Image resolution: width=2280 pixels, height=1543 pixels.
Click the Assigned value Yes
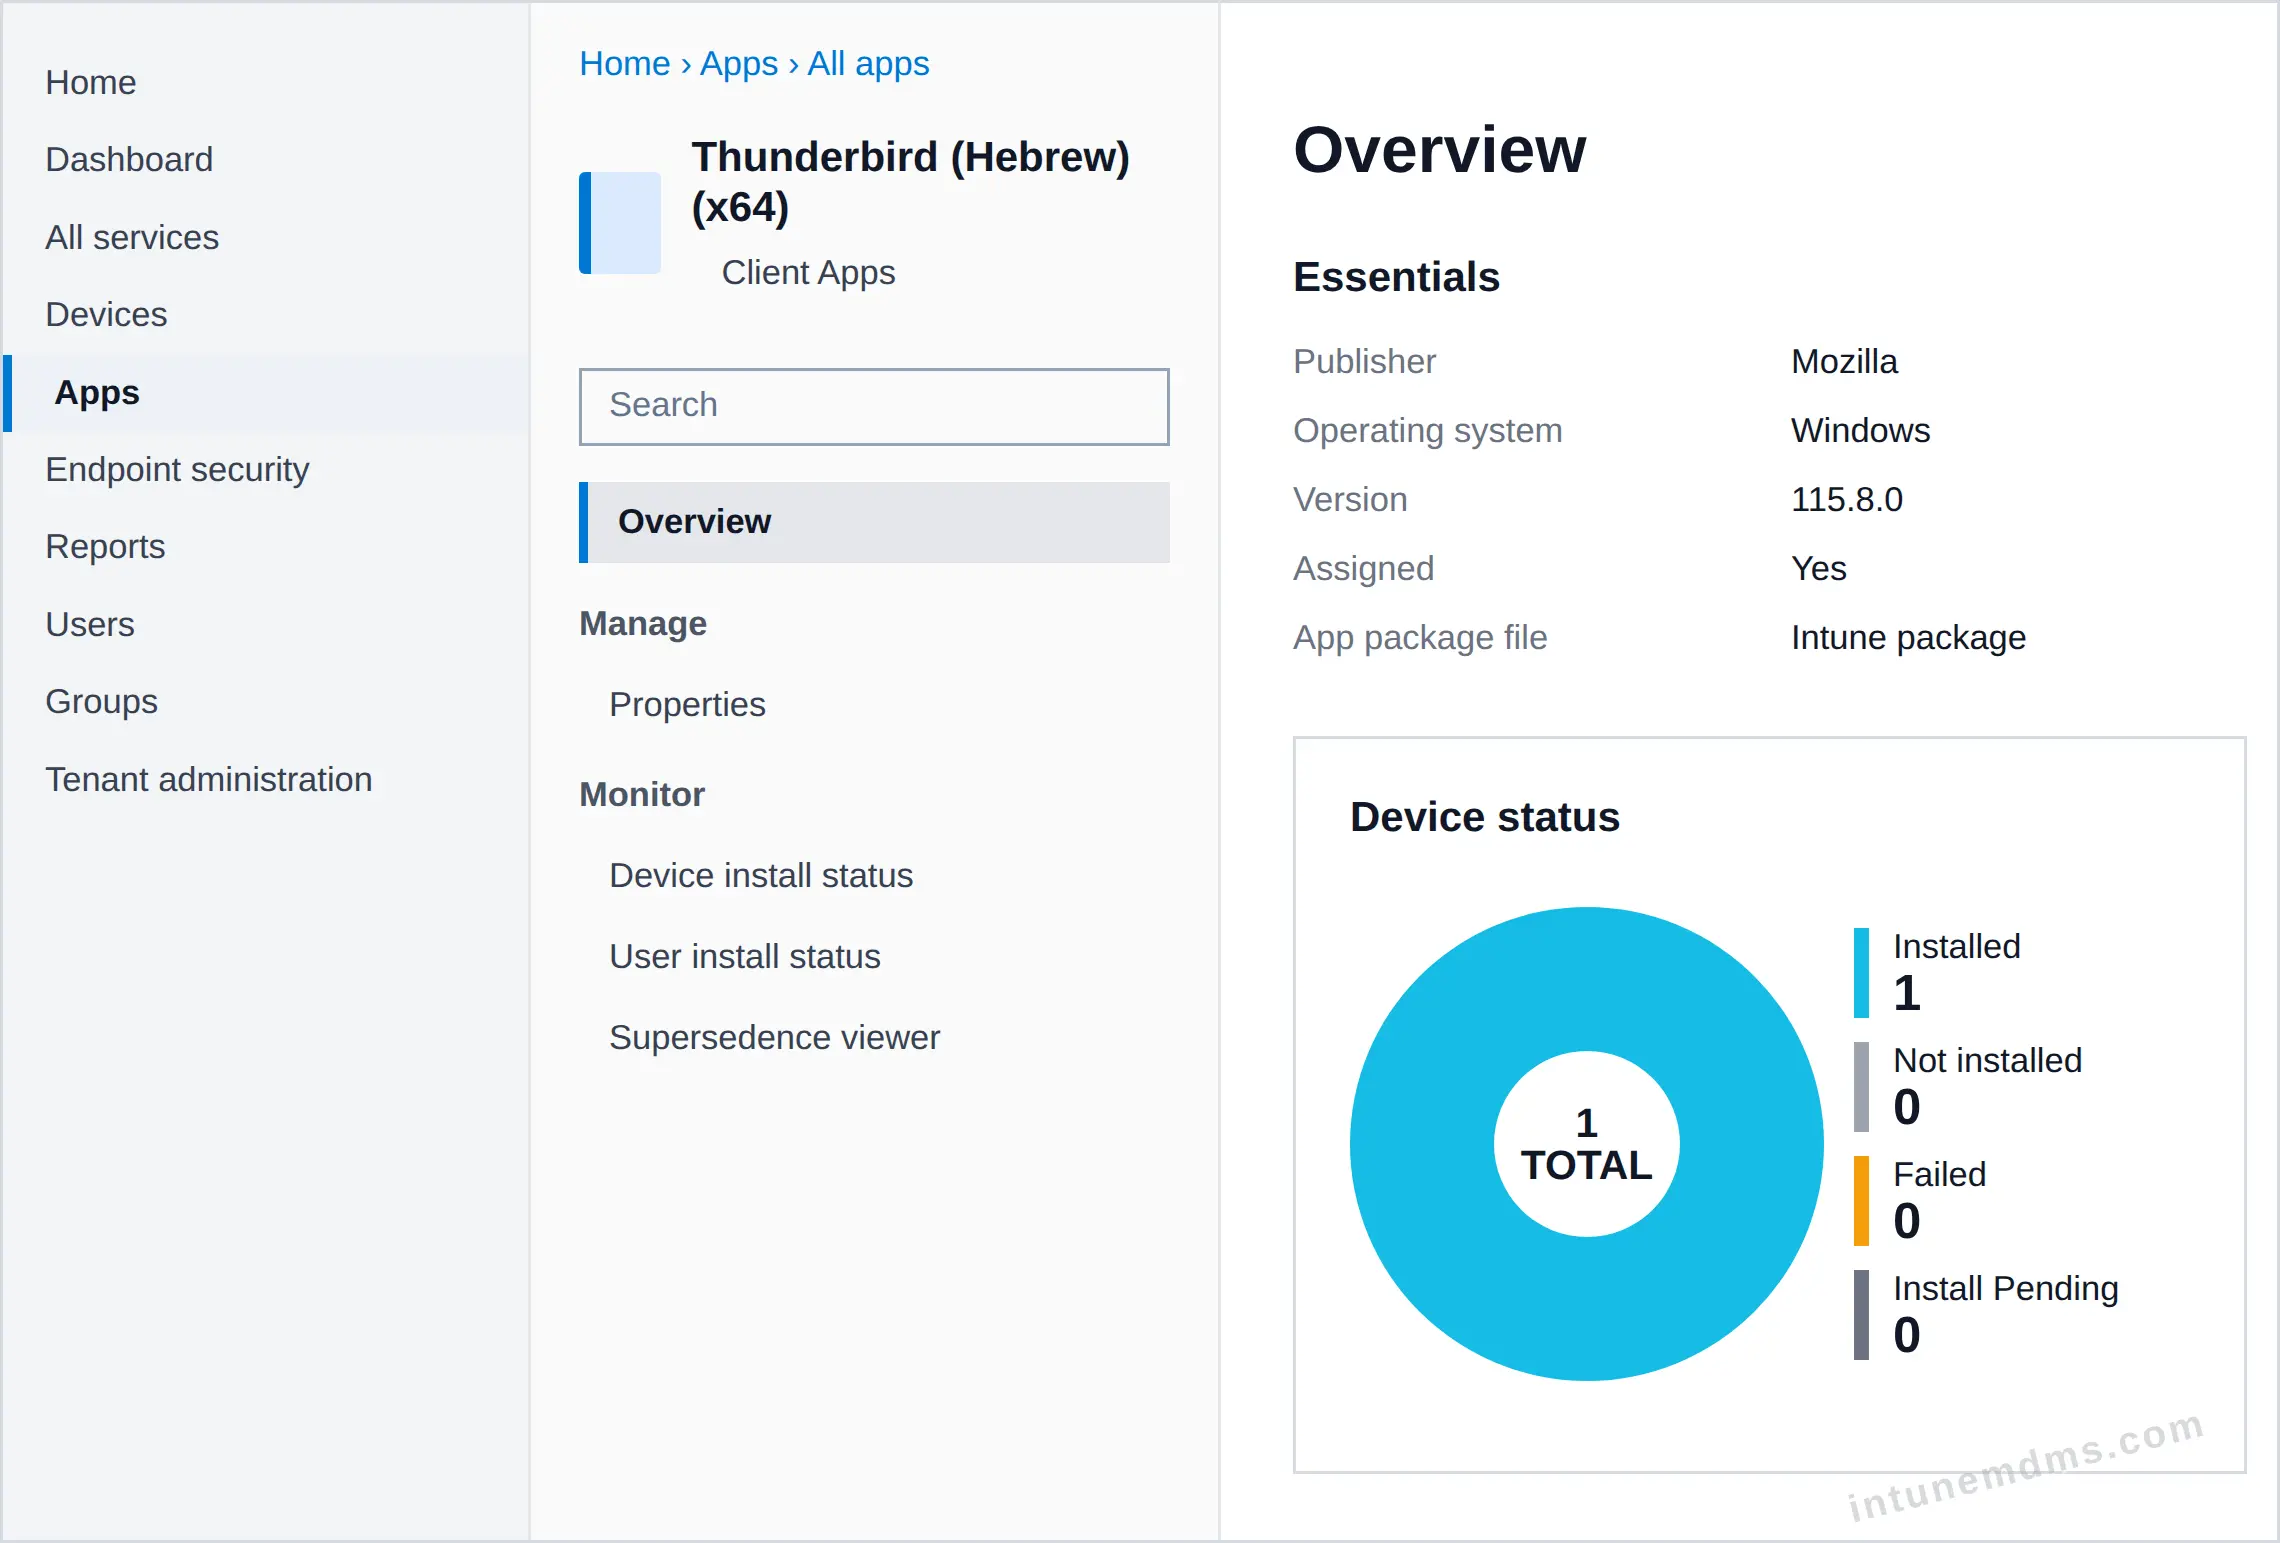1819,568
